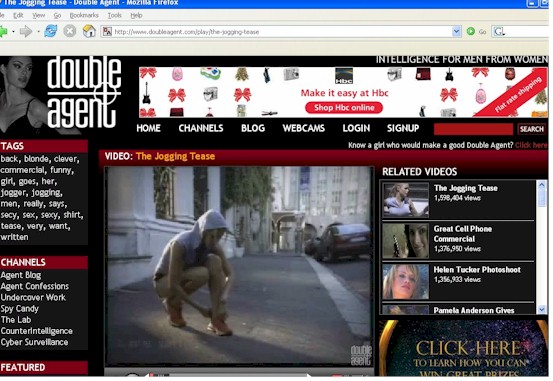Click related videos scrollbar up arrow
553x381 pixels.
tap(542, 185)
